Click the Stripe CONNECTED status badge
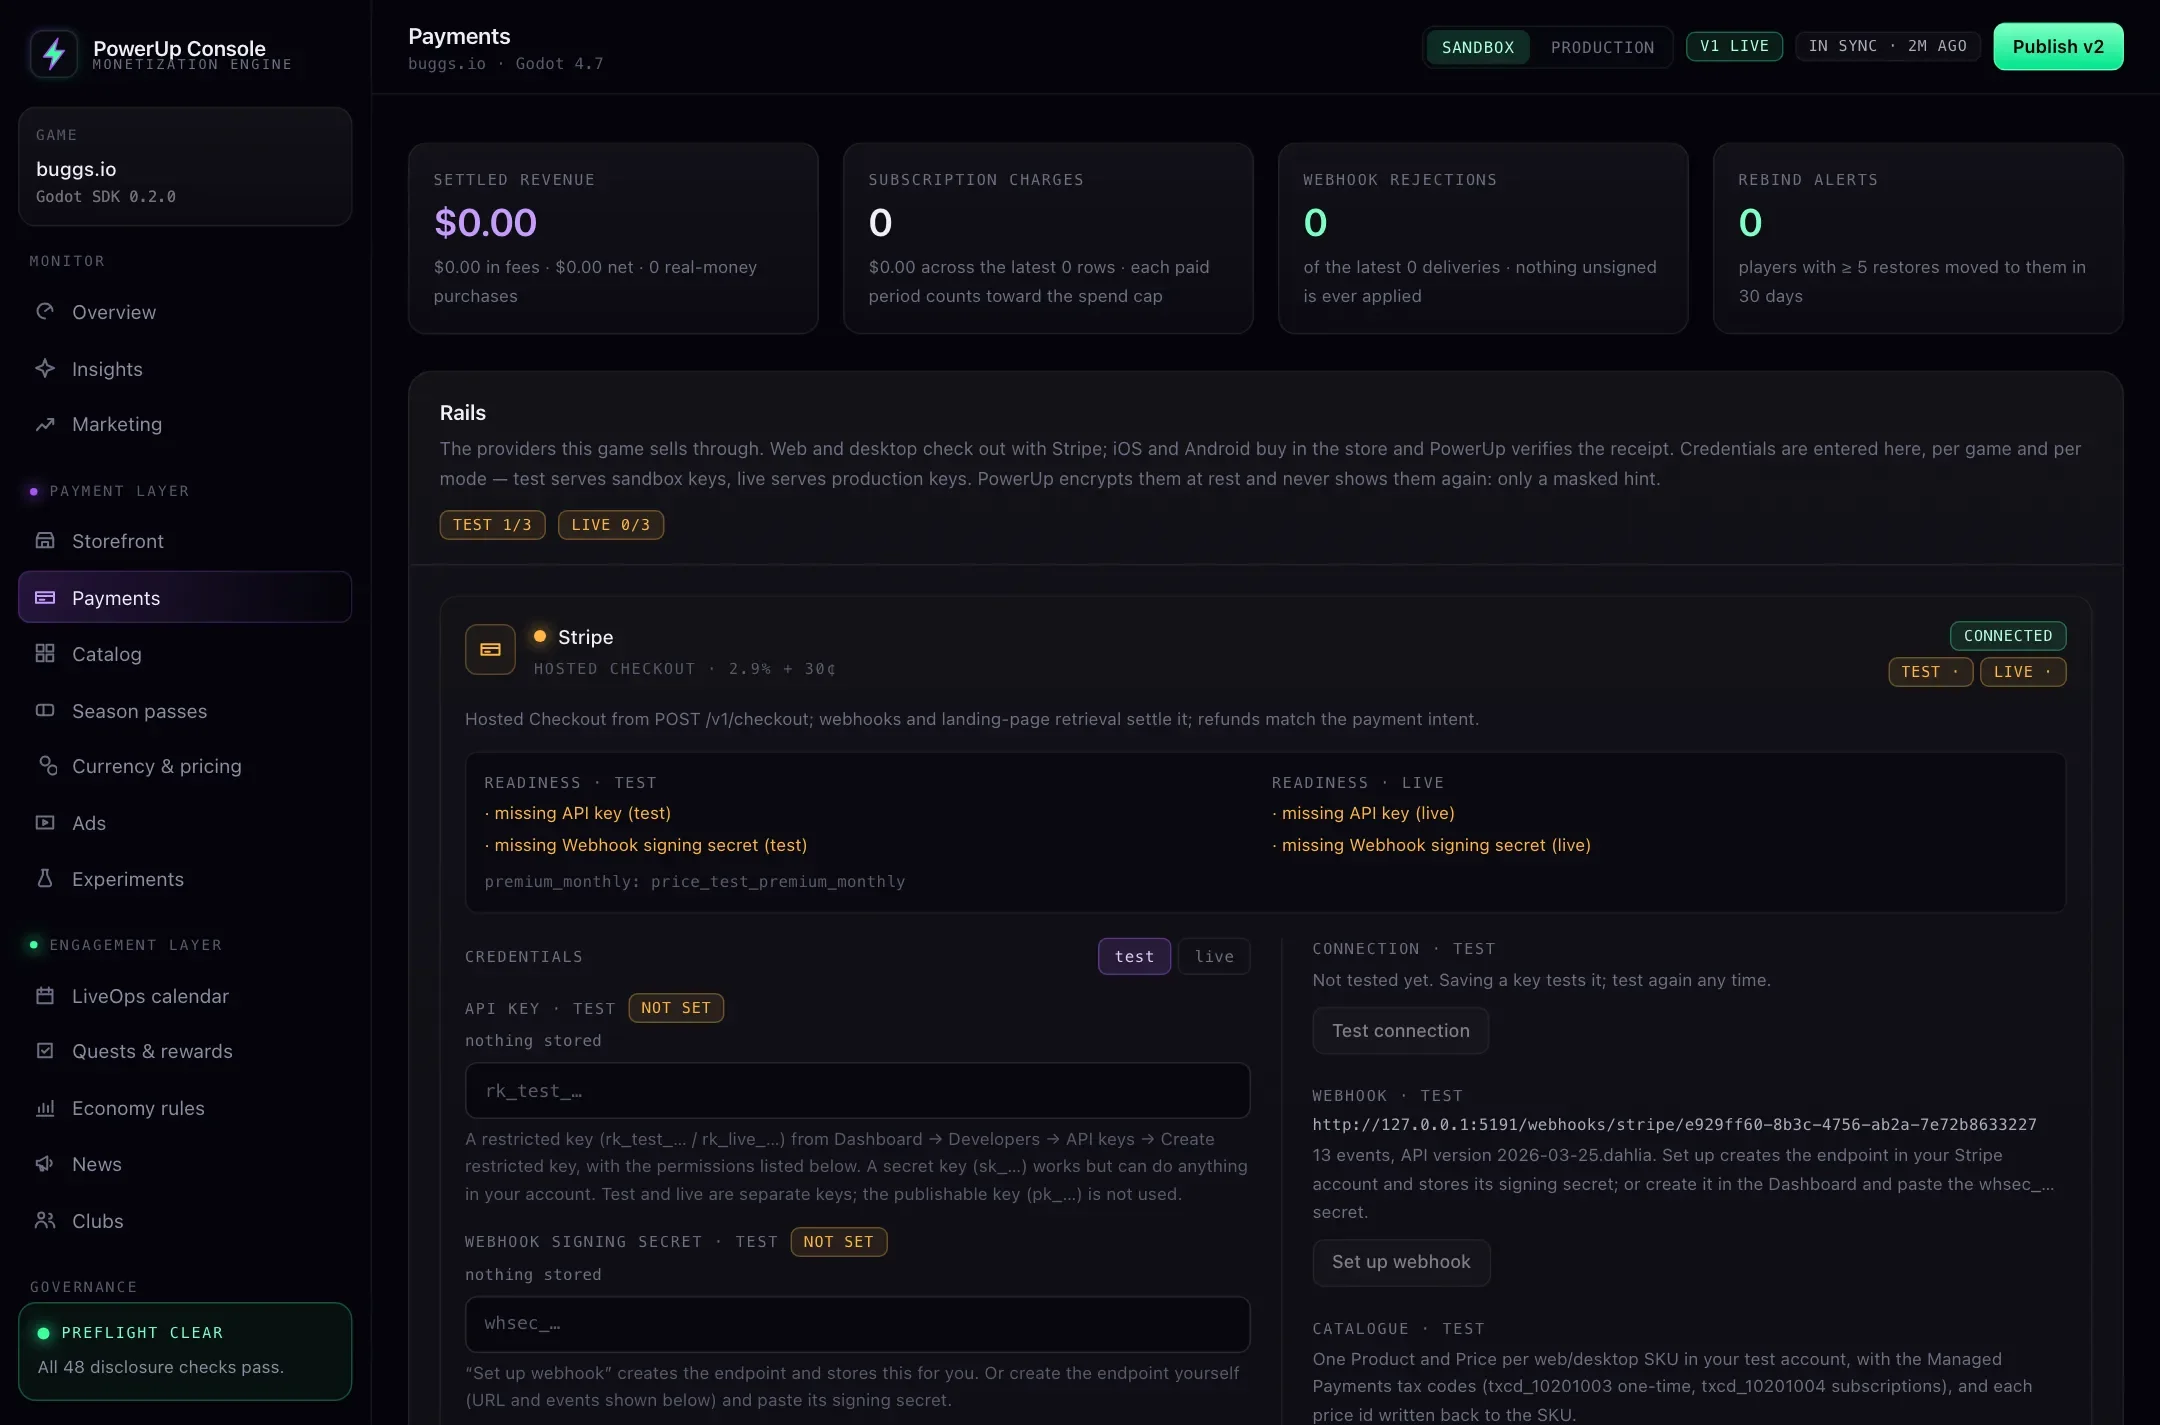Image resolution: width=2160 pixels, height=1425 pixels. (2007, 636)
